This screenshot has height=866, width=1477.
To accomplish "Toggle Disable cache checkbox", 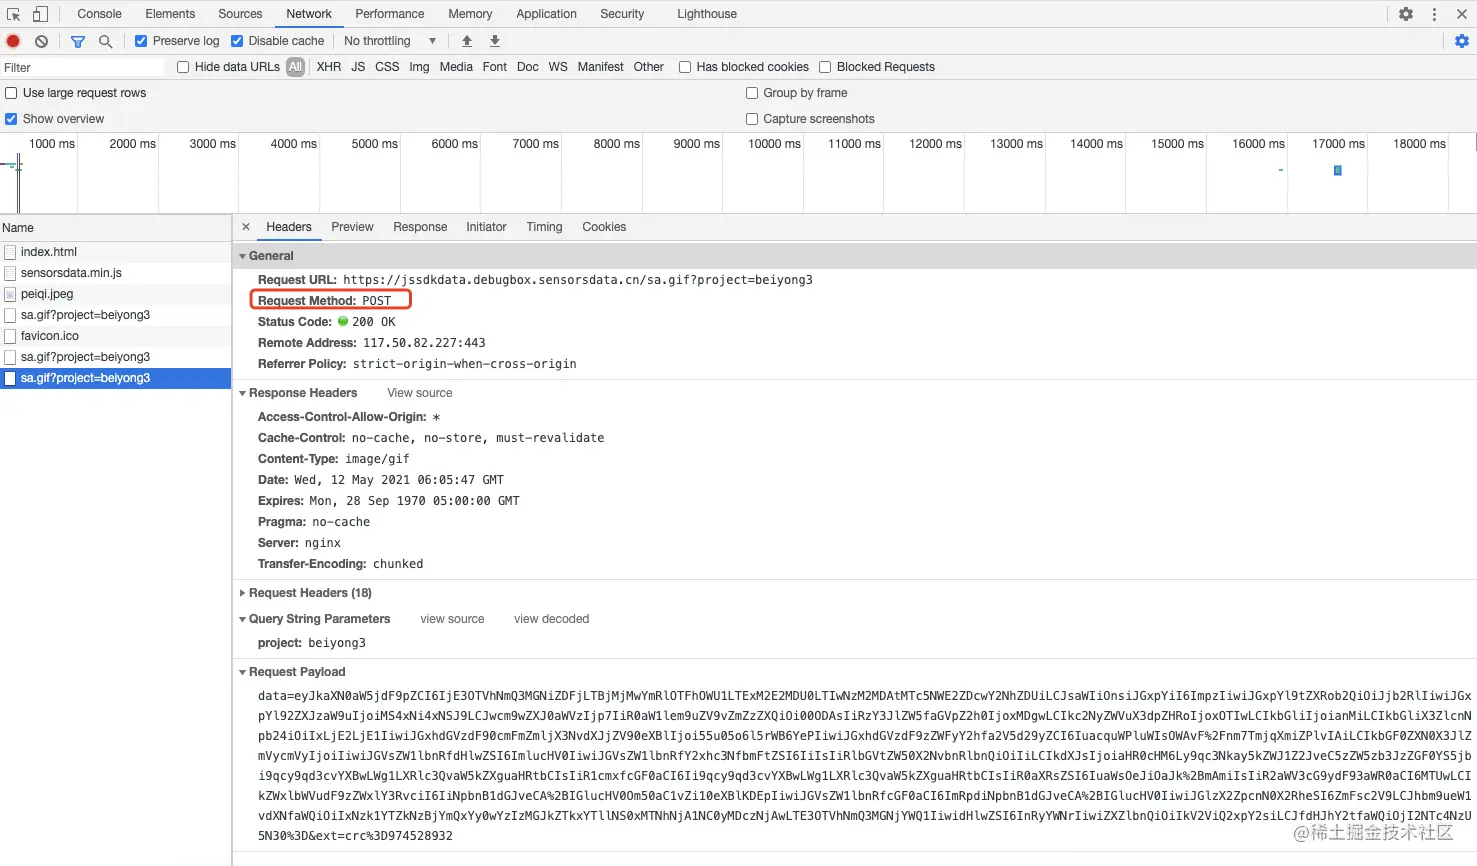I will click(x=237, y=41).
